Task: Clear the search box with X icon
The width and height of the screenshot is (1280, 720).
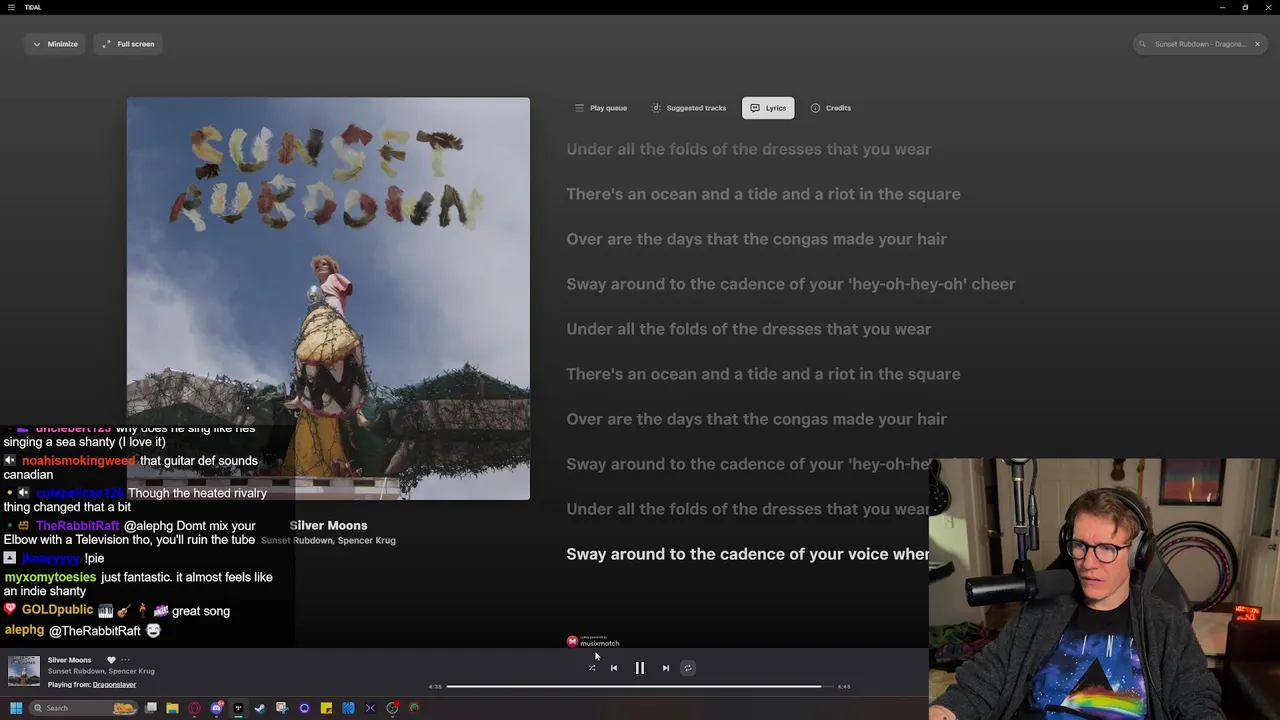Action: pos(1257,44)
